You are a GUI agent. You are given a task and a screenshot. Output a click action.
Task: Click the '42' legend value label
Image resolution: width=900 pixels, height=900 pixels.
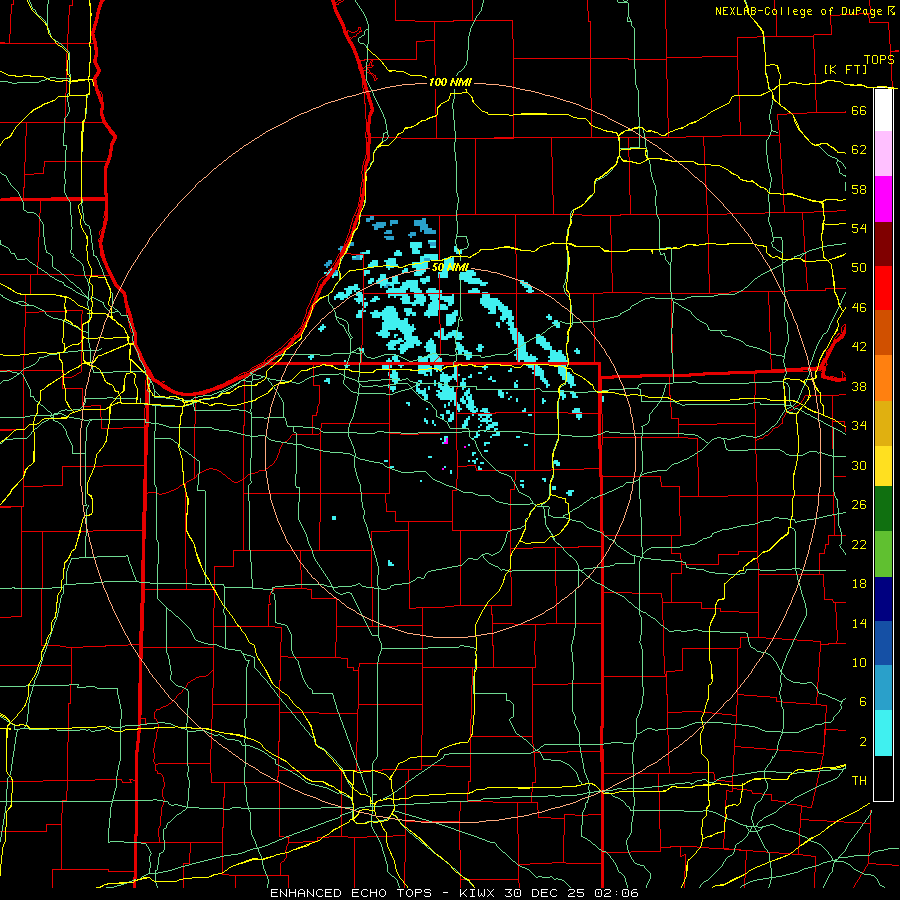click(859, 347)
